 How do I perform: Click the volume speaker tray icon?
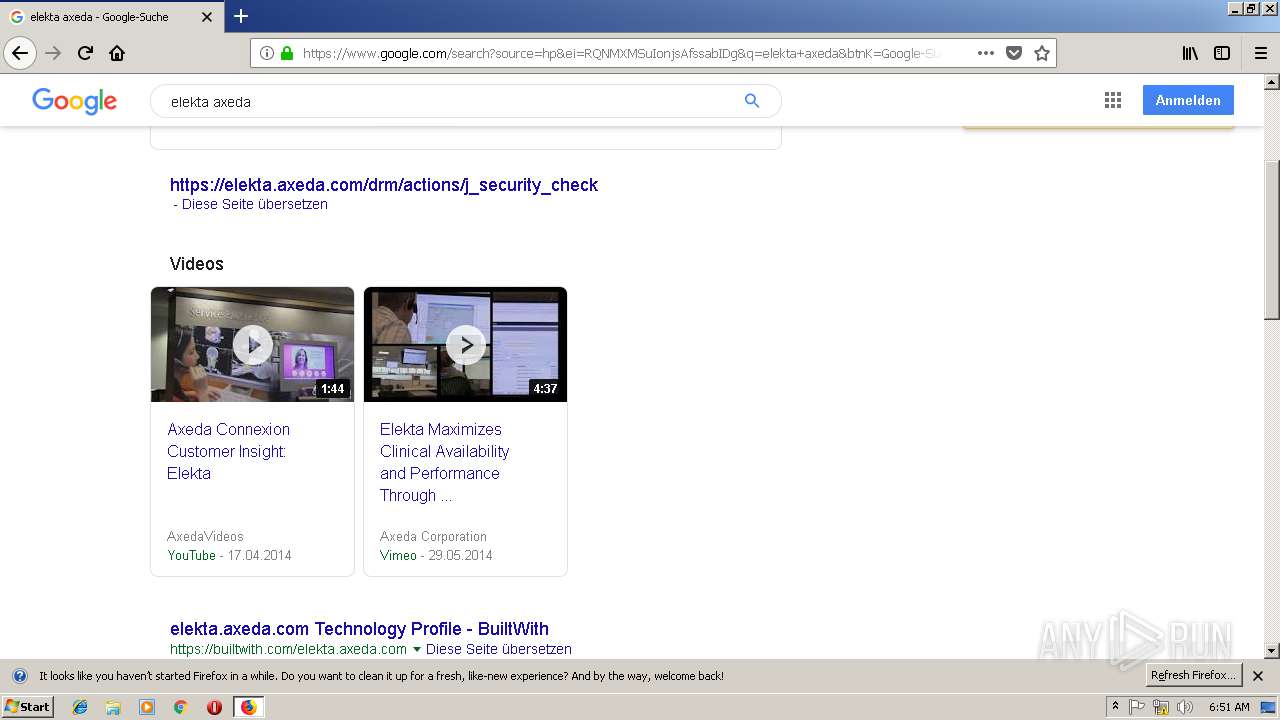coord(1185,707)
